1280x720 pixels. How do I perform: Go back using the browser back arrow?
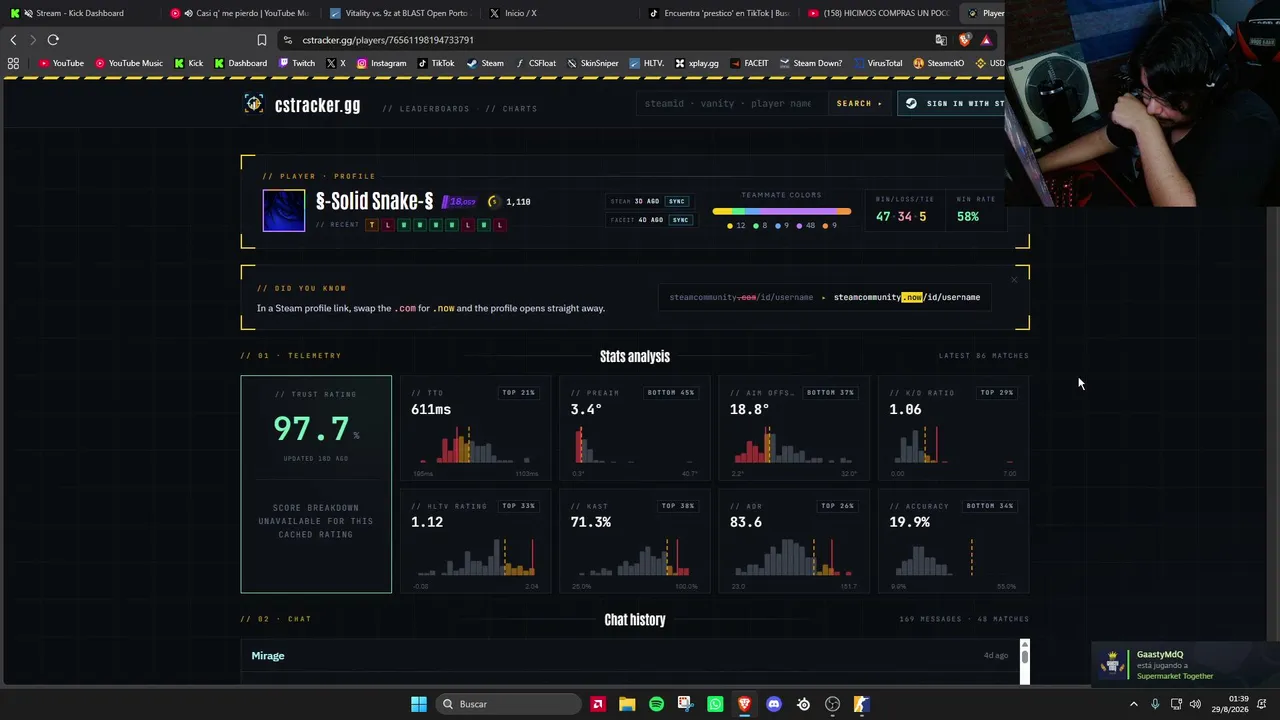pos(13,40)
